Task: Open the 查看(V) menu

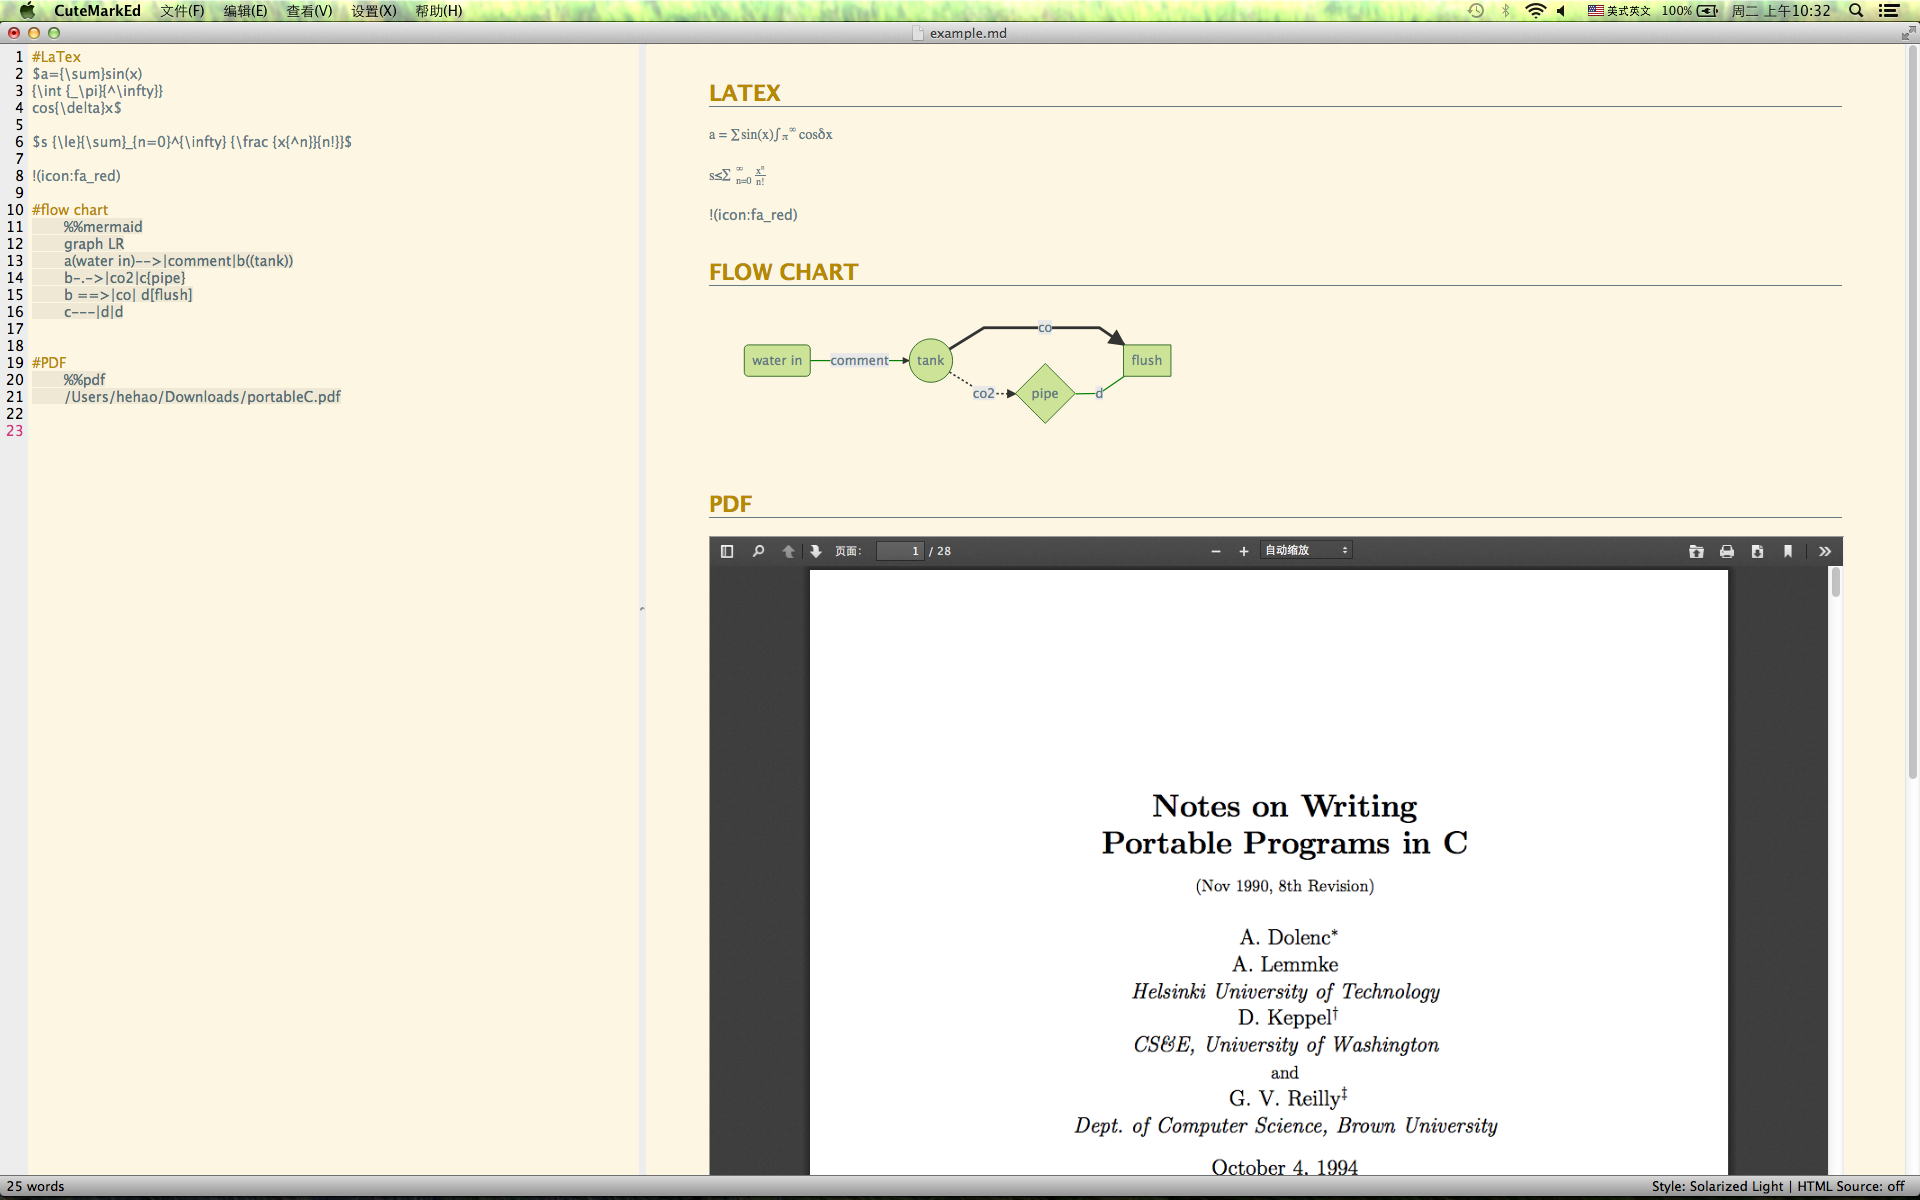Action: (309, 11)
